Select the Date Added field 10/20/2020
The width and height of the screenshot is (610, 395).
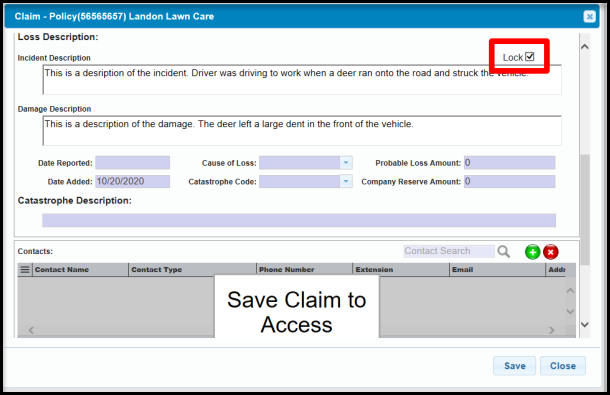132,181
